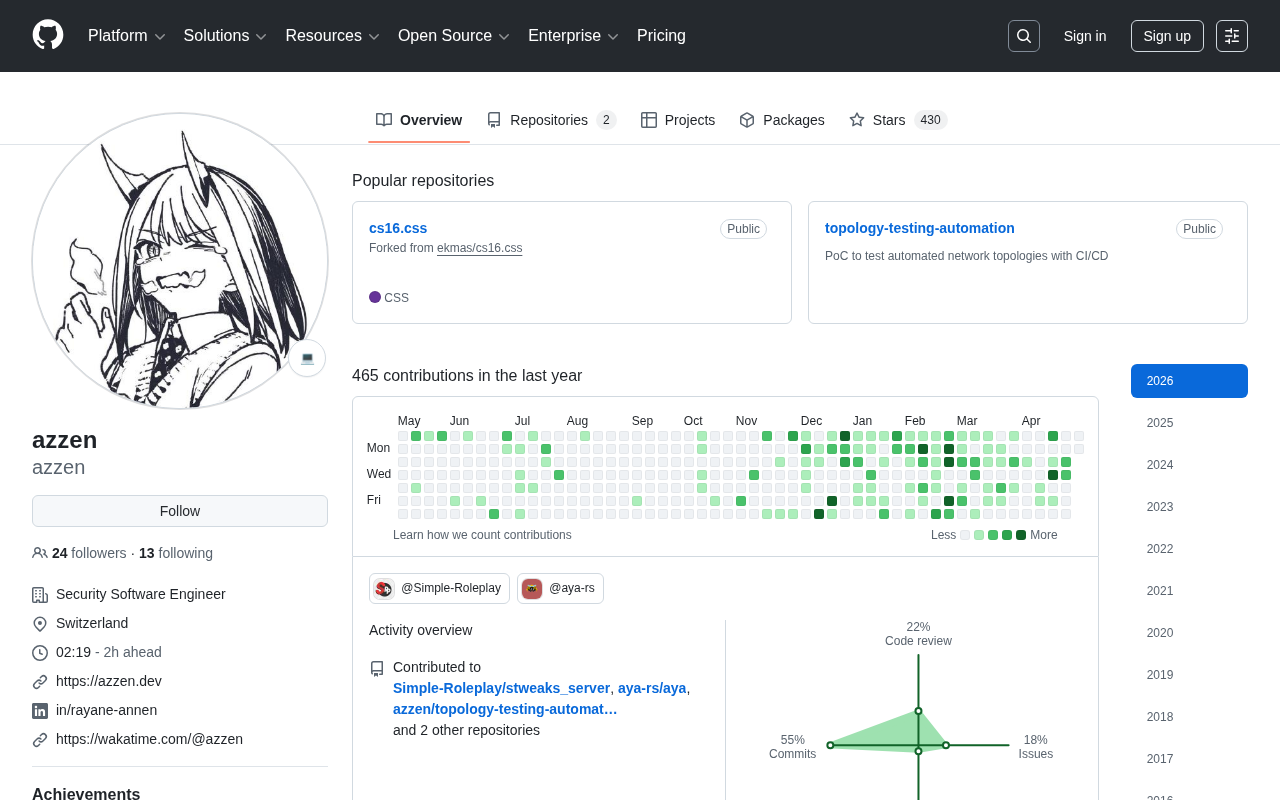Click the GitHub logo icon
The width and height of the screenshot is (1280, 800).
pyautogui.click(x=48, y=35)
